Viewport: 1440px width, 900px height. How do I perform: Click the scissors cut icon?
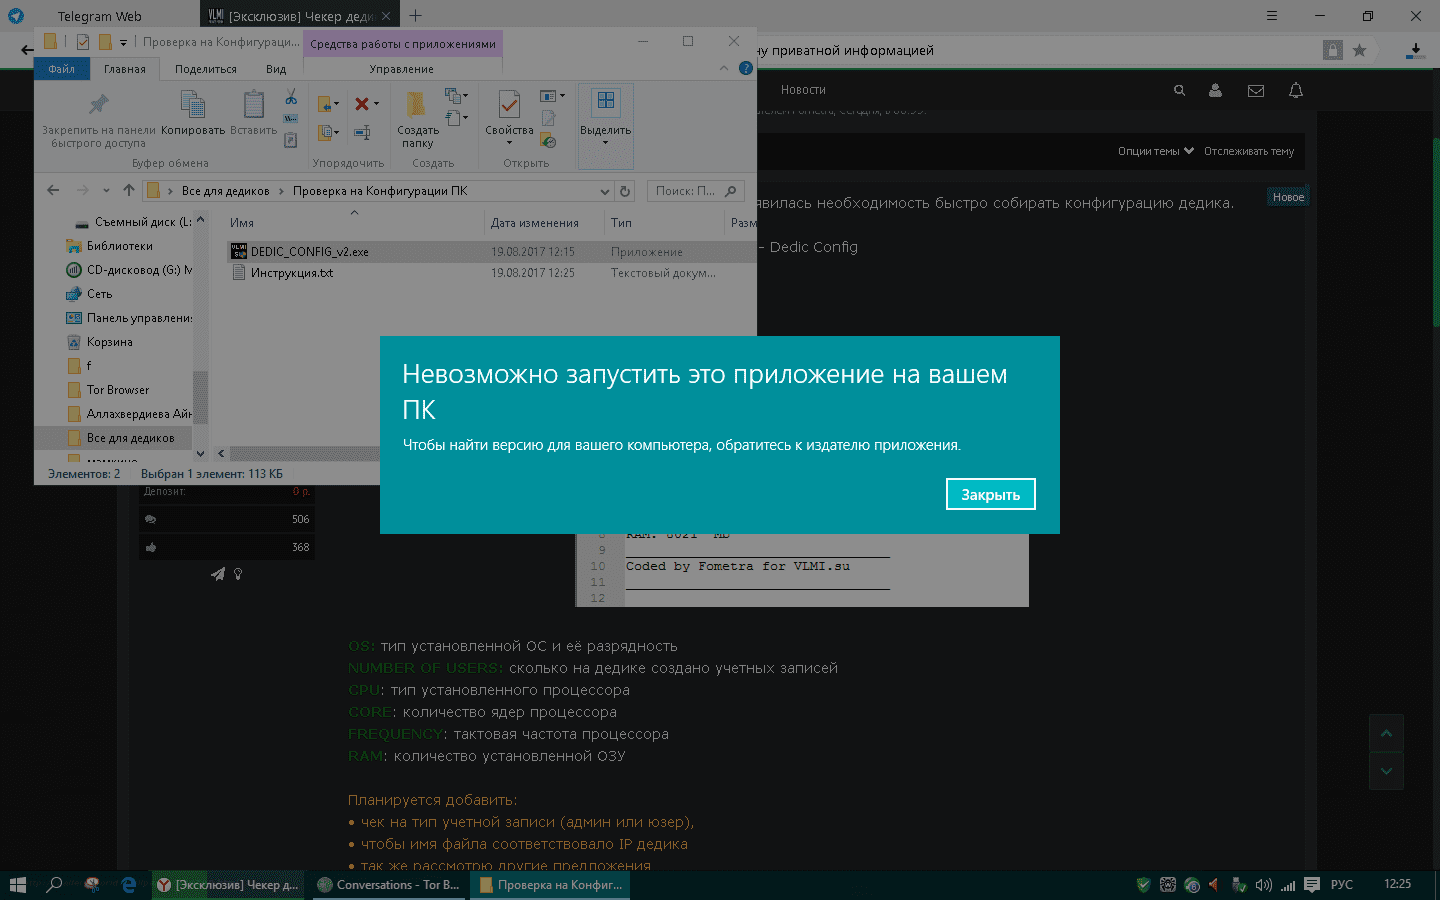[x=291, y=97]
